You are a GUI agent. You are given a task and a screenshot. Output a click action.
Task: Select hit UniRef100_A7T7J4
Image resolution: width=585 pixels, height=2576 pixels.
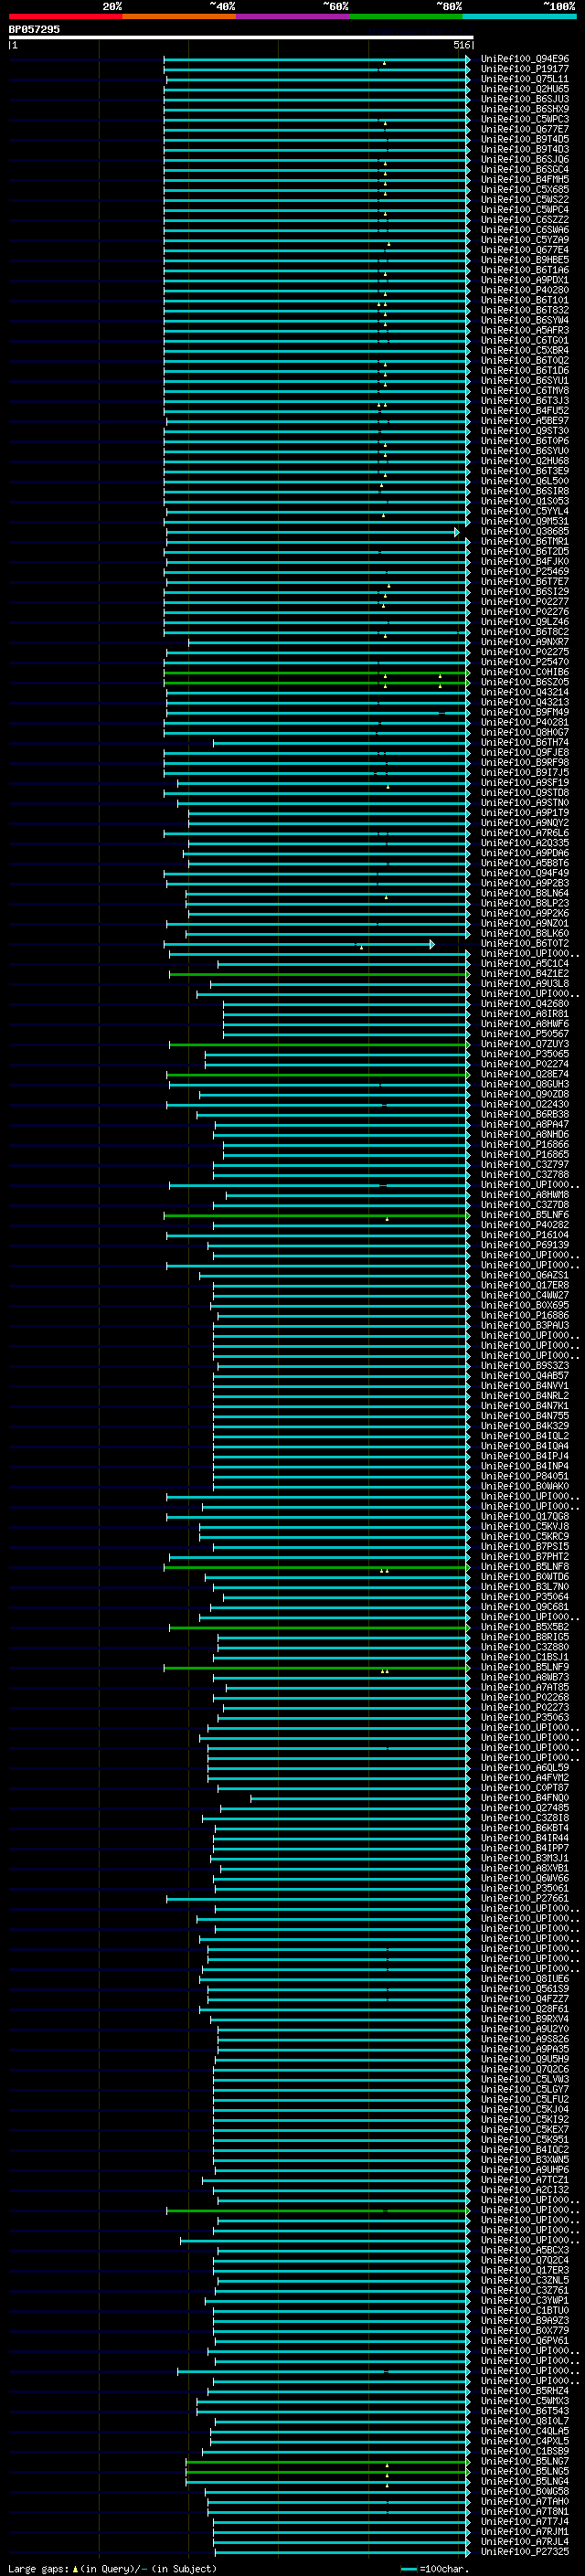click(525, 2521)
